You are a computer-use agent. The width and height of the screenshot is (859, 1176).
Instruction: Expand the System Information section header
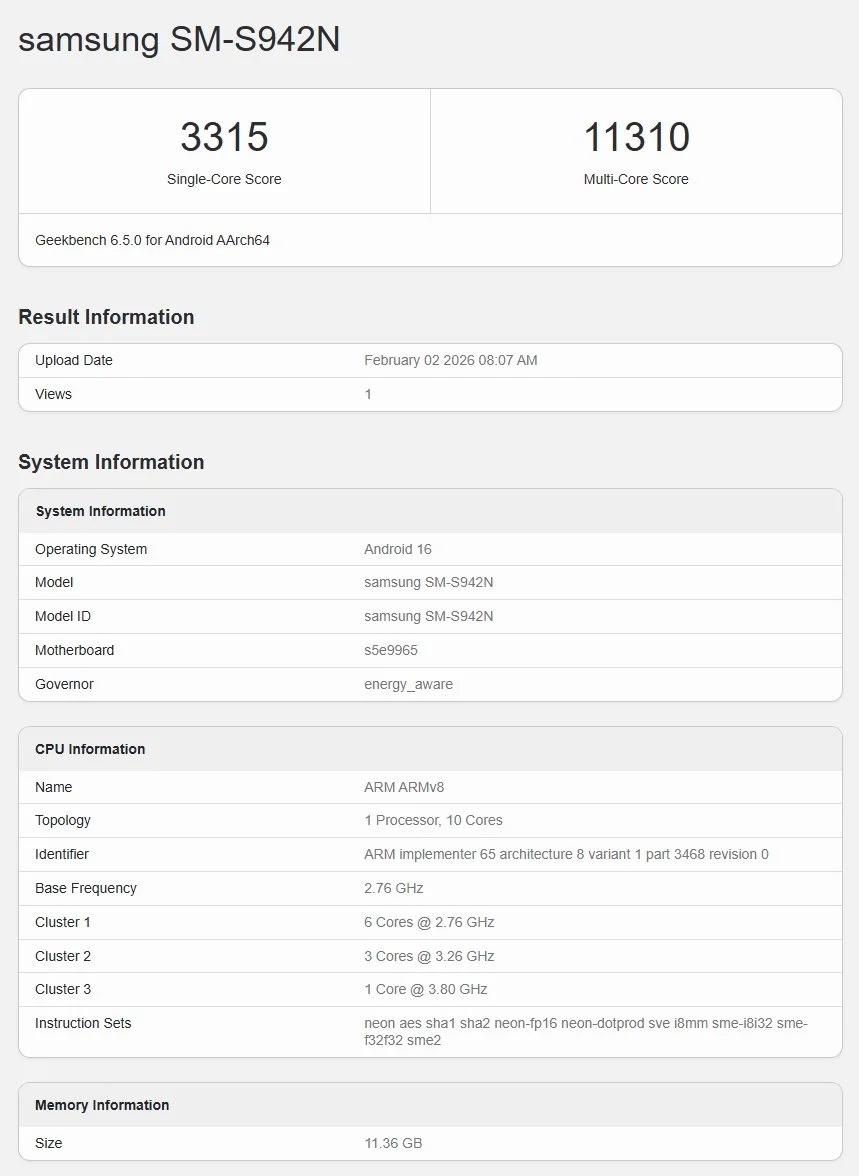(111, 462)
